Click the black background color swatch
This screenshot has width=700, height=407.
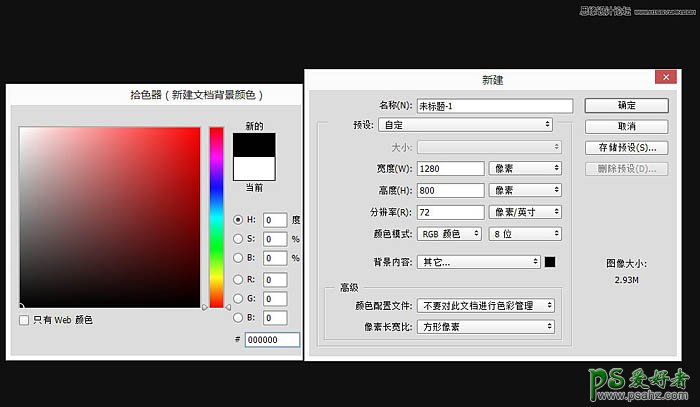coord(549,262)
